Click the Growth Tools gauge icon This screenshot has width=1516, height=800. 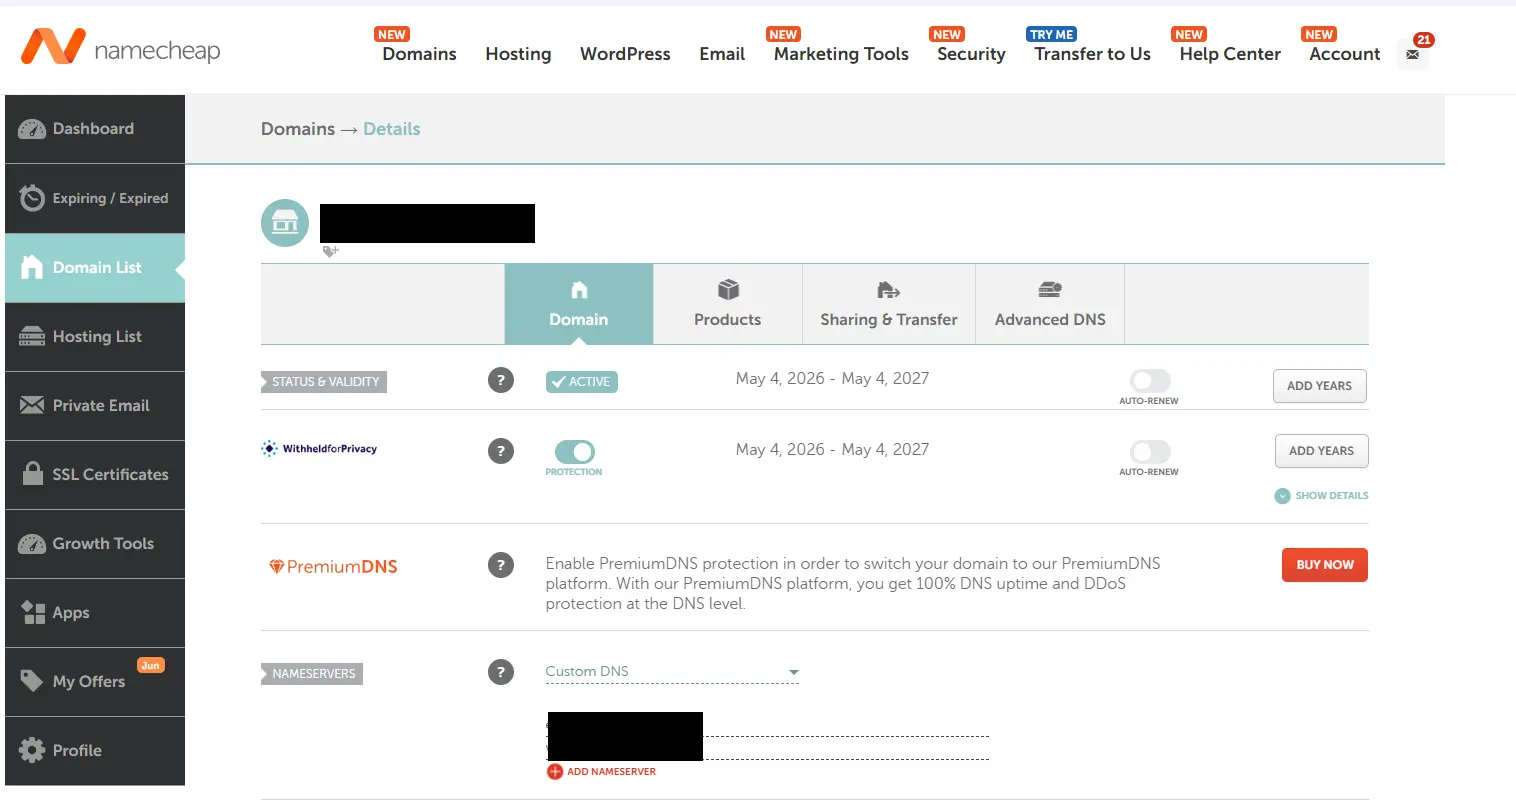click(x=32, y=543)
